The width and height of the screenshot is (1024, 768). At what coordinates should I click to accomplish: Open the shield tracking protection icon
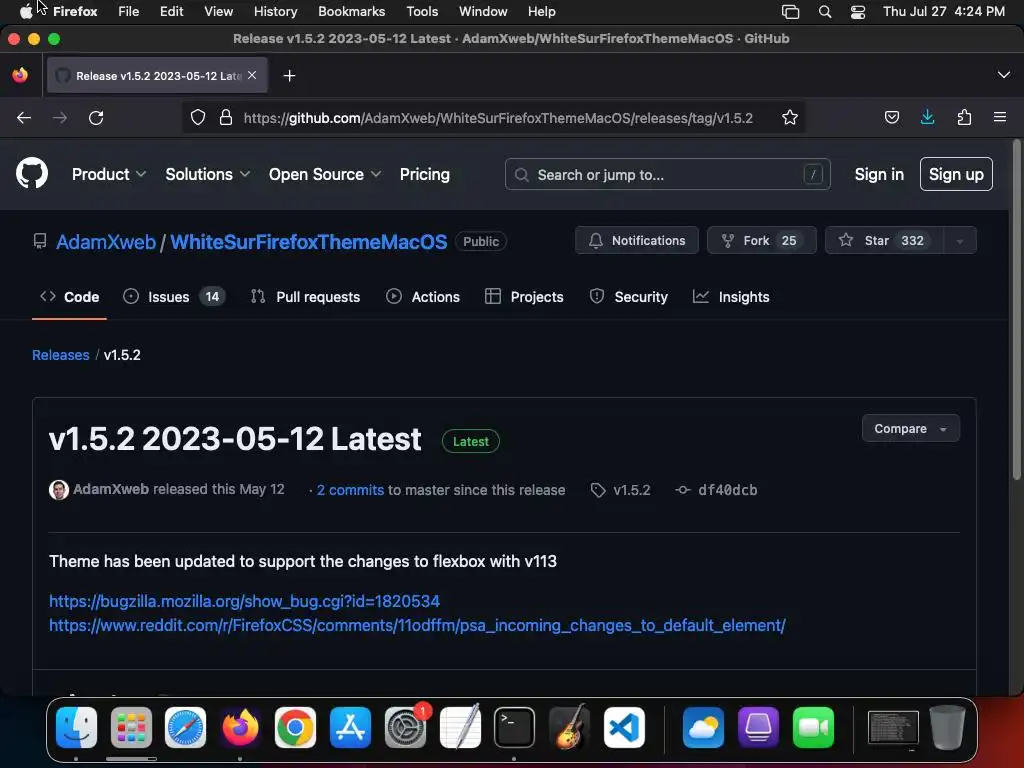[x=198, y=118]
